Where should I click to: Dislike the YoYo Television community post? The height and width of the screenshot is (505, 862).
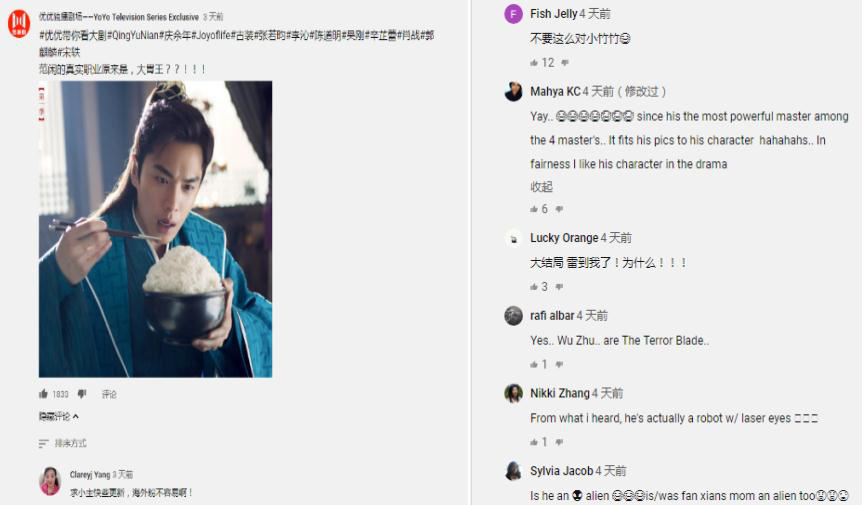[x=82, y=394]
